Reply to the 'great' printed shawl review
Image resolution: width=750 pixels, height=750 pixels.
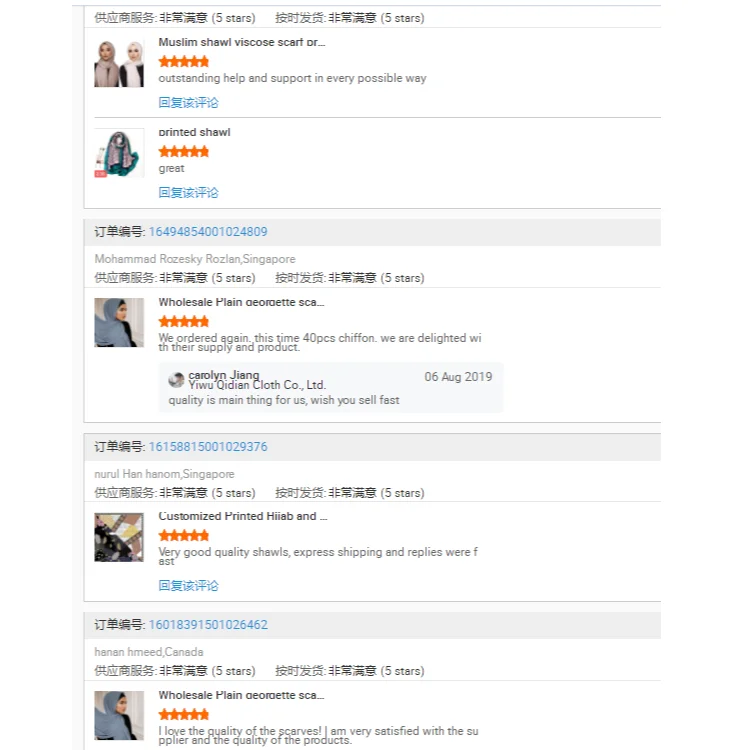(188, 193)
